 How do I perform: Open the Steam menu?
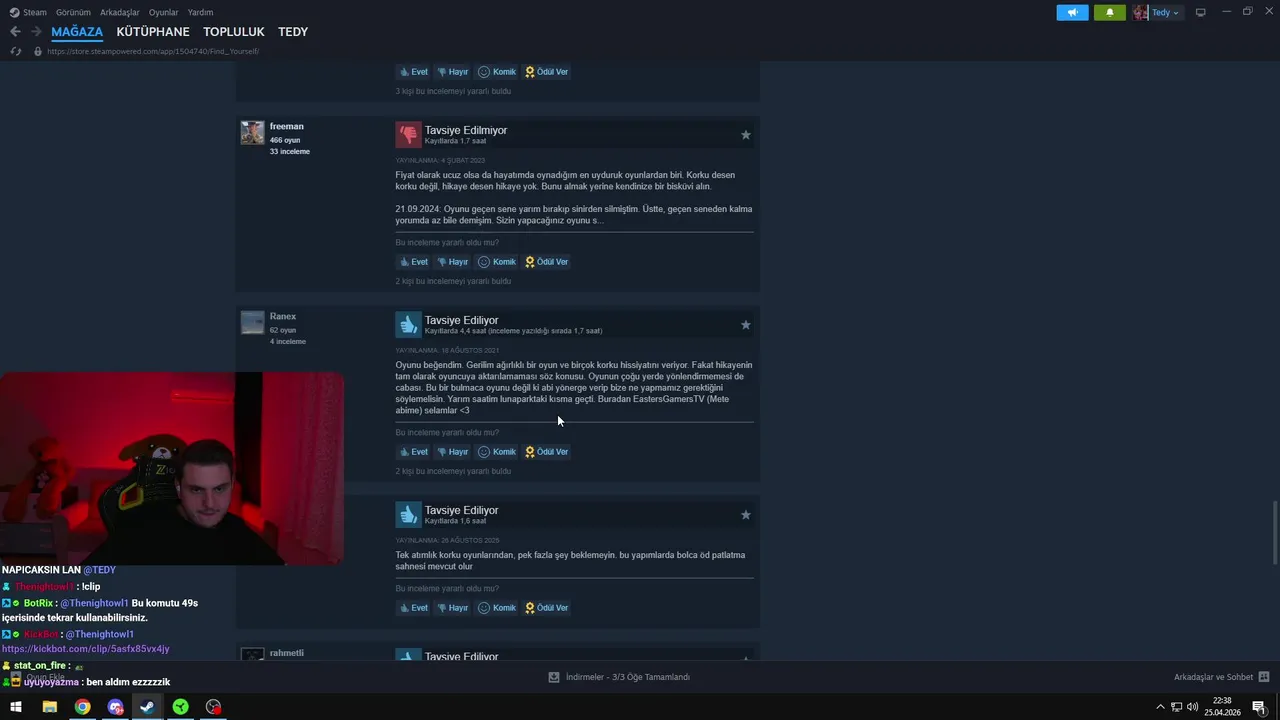pyautogui.click(x=29, y=12)
